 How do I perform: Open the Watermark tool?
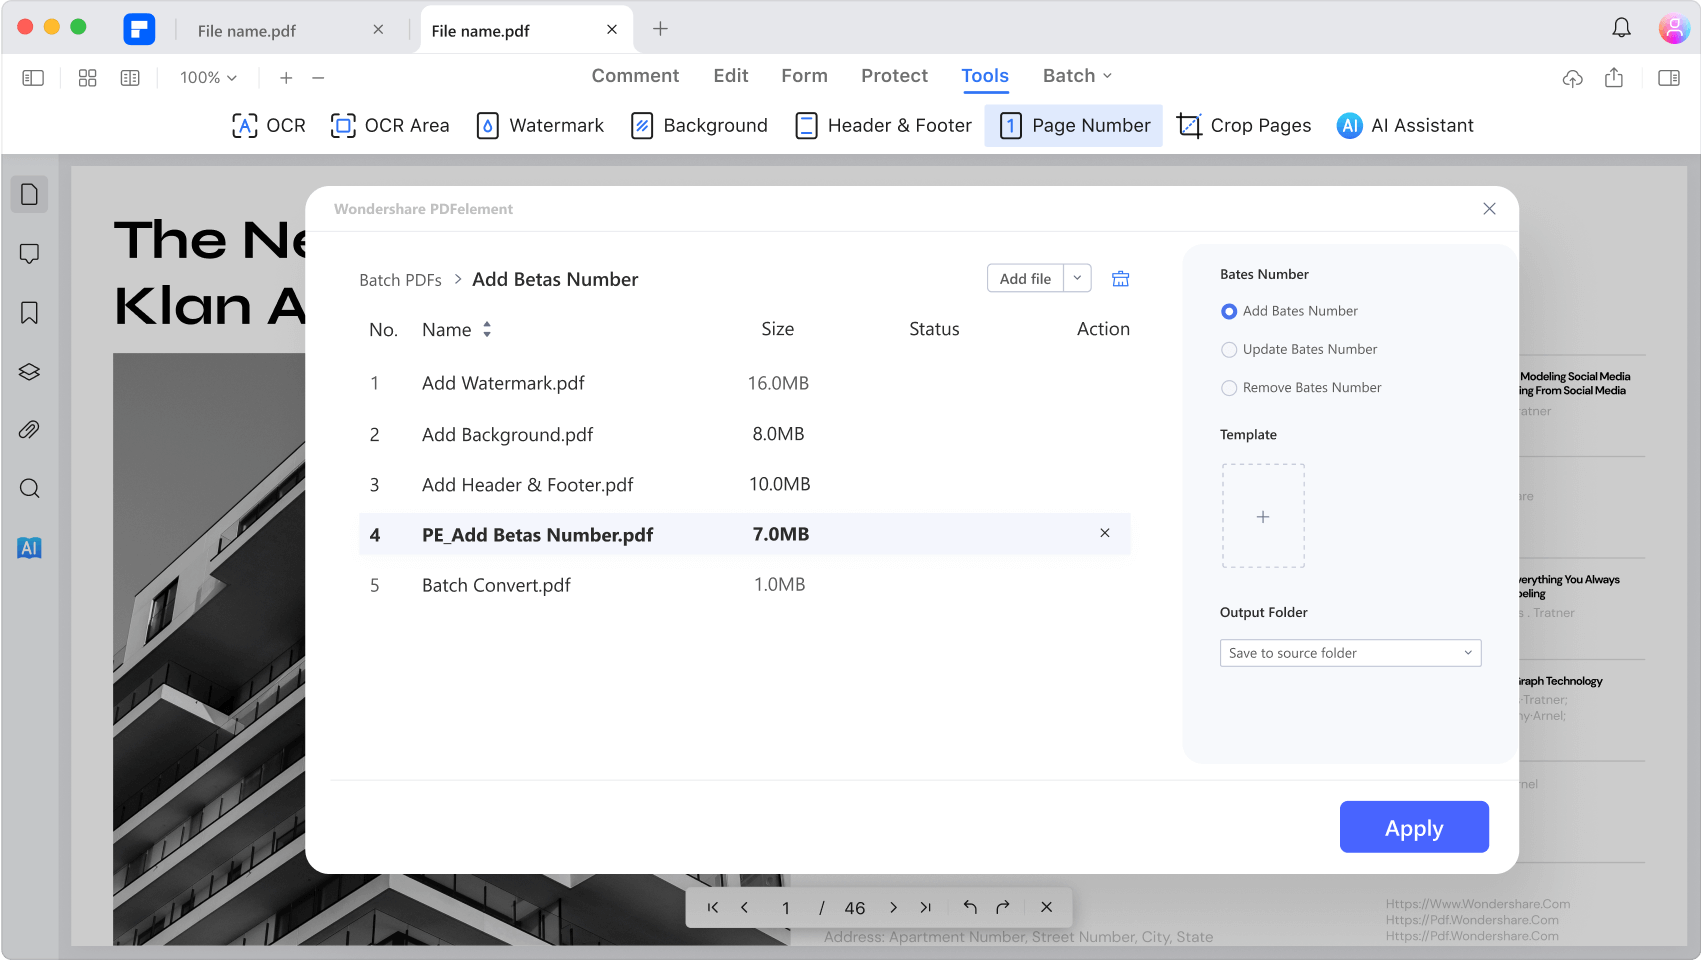click(540, 126)
